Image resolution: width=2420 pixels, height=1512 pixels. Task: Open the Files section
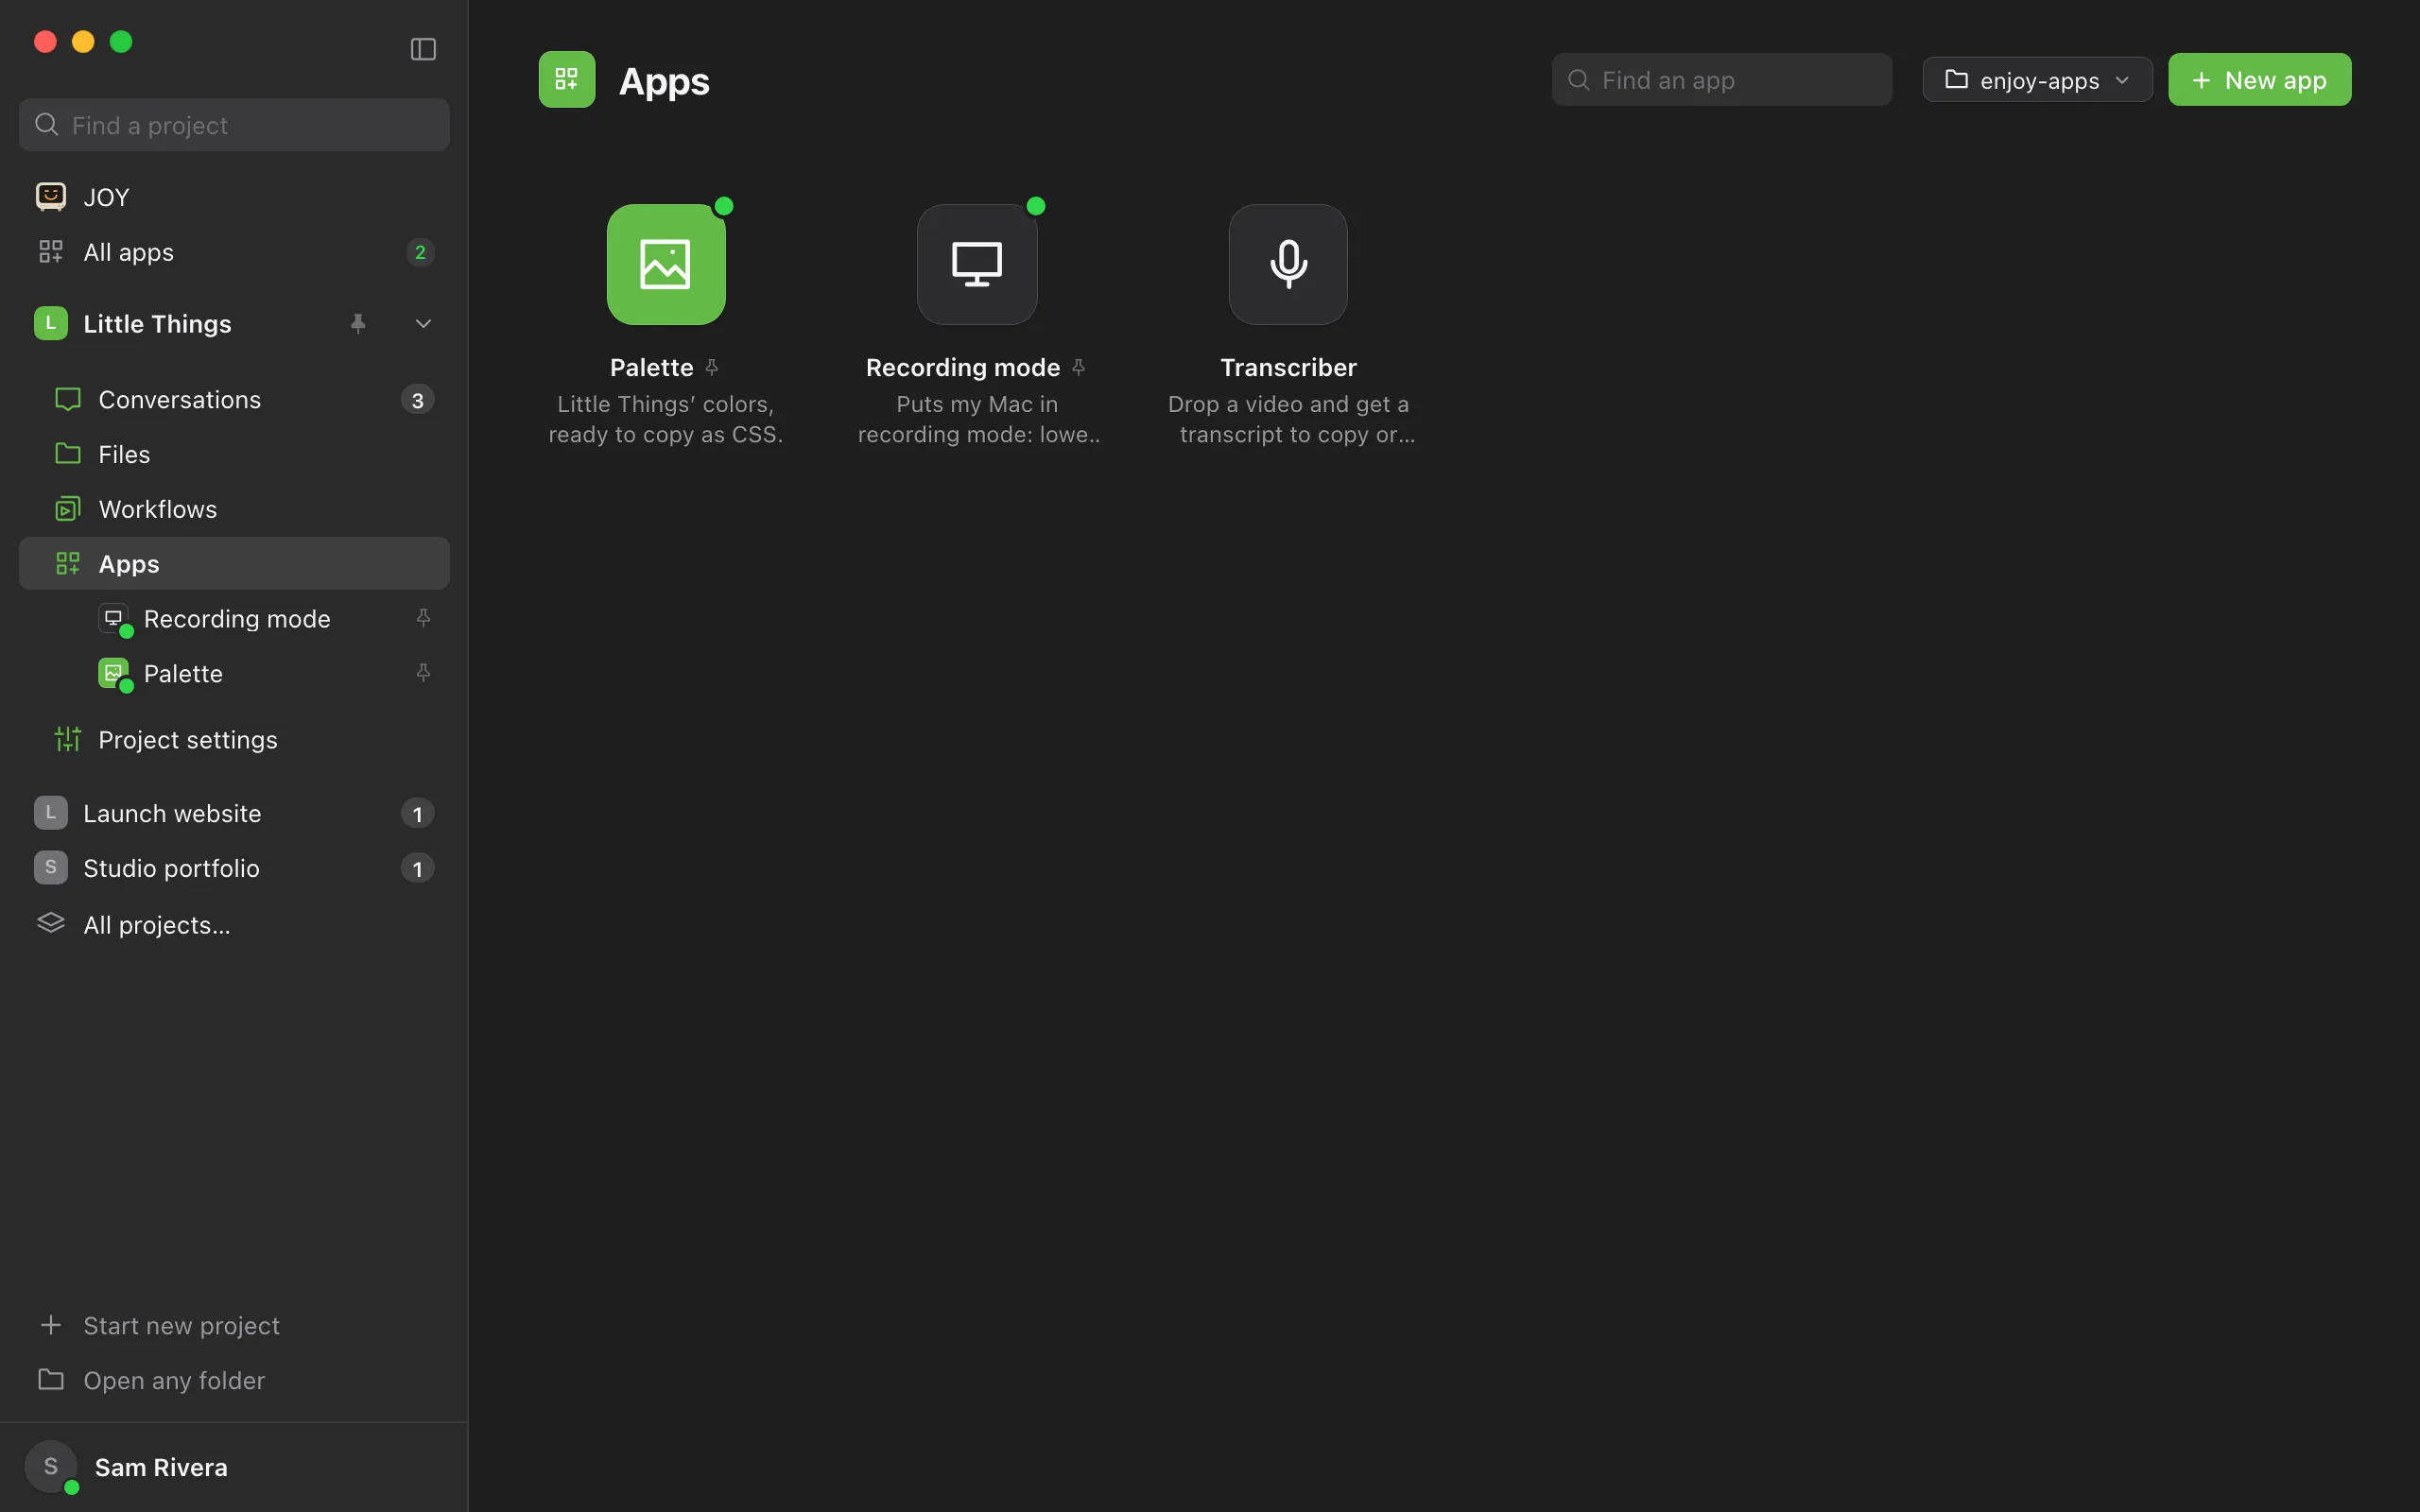point(234,454)
